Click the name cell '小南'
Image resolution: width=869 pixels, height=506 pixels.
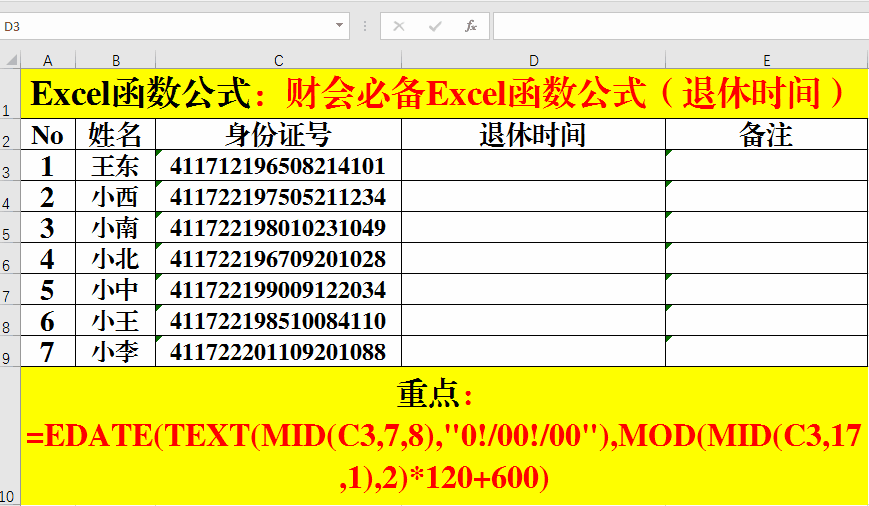(x=115, y=227)
